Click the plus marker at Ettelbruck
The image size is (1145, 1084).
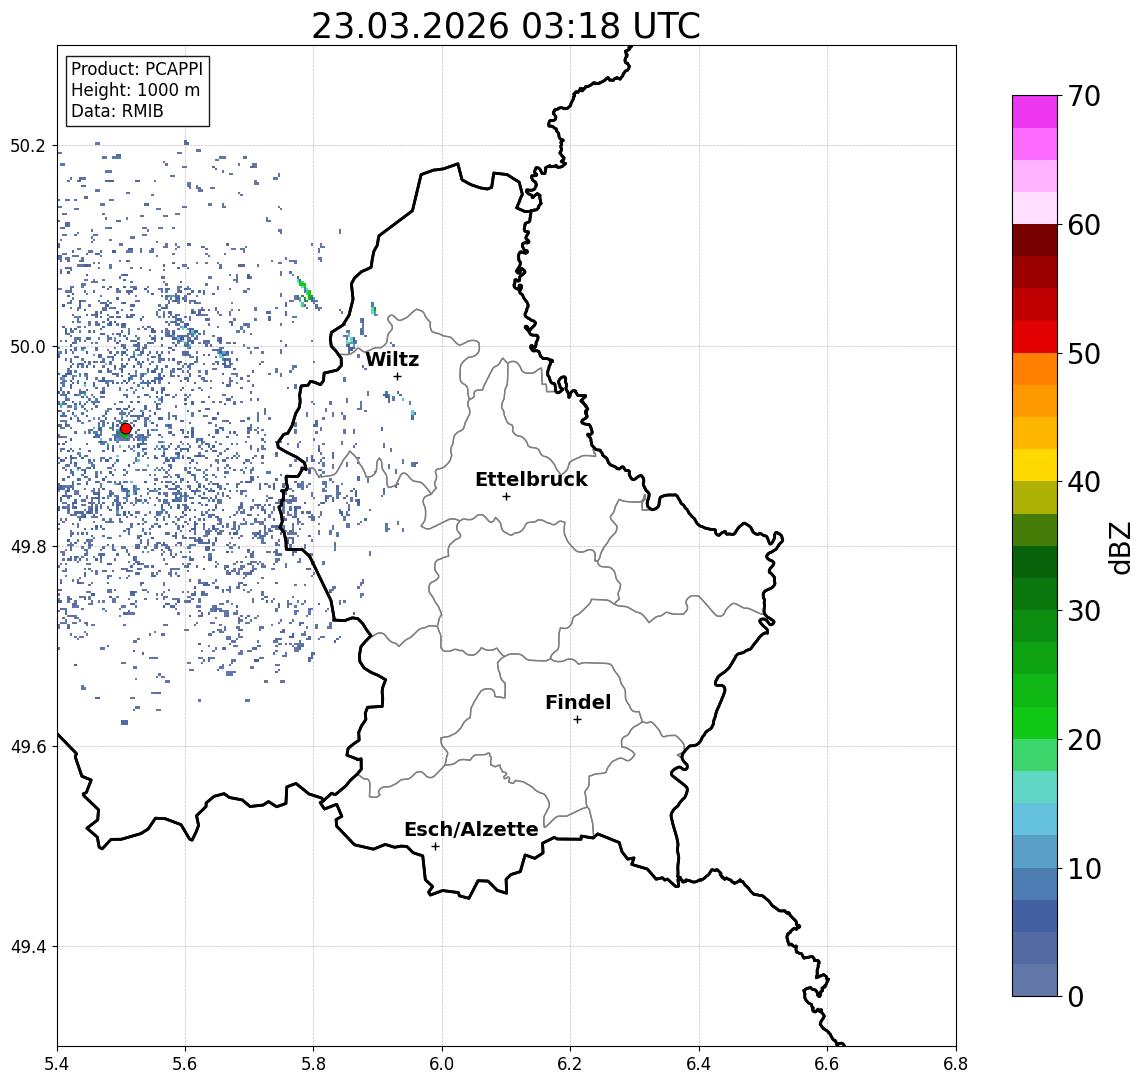pos(506,497)
